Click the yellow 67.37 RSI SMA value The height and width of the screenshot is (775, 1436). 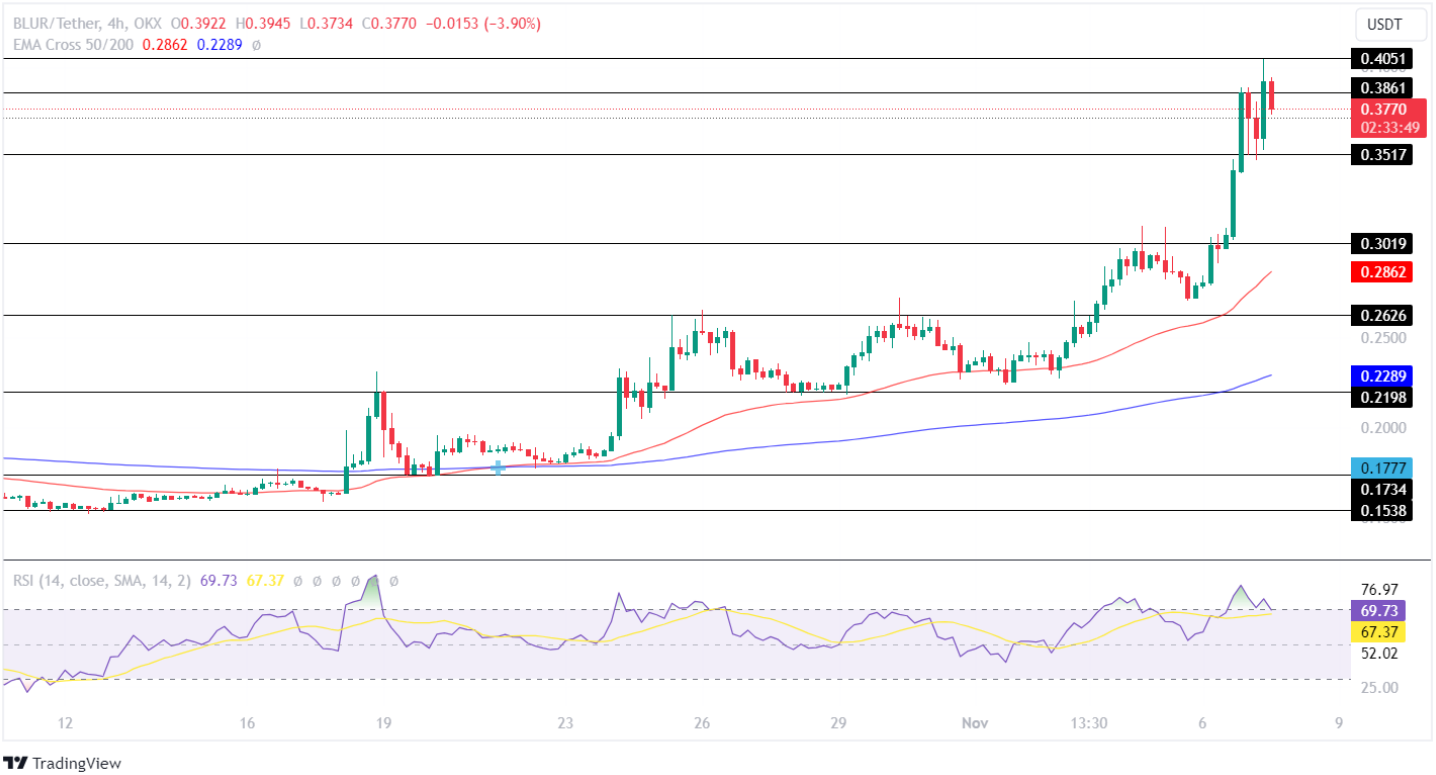pos(265,579)
